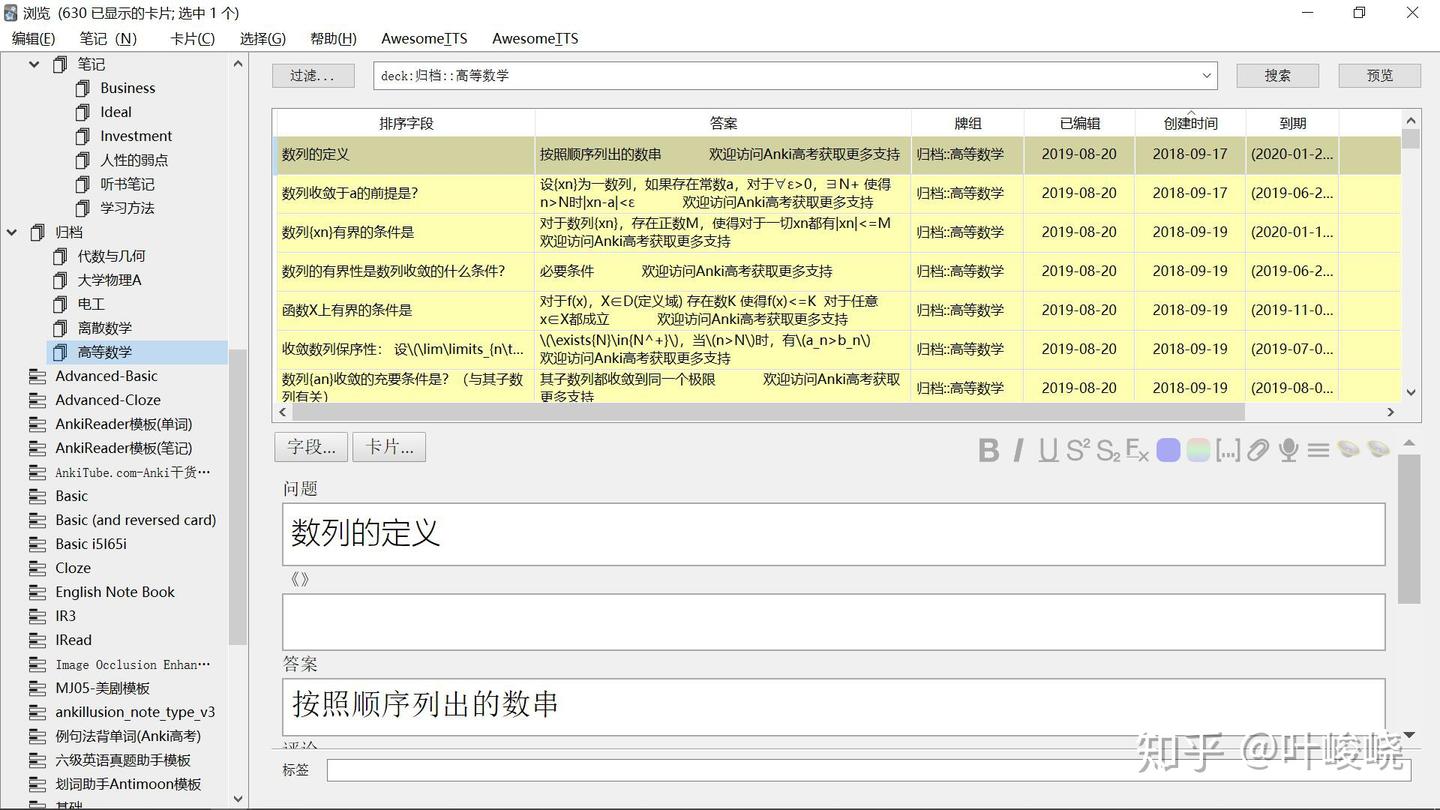Viewport: 1440px width, 810px height.
Task: Select the 高等数学 deck in the sidebar
Action: click(x=138, y=352)
